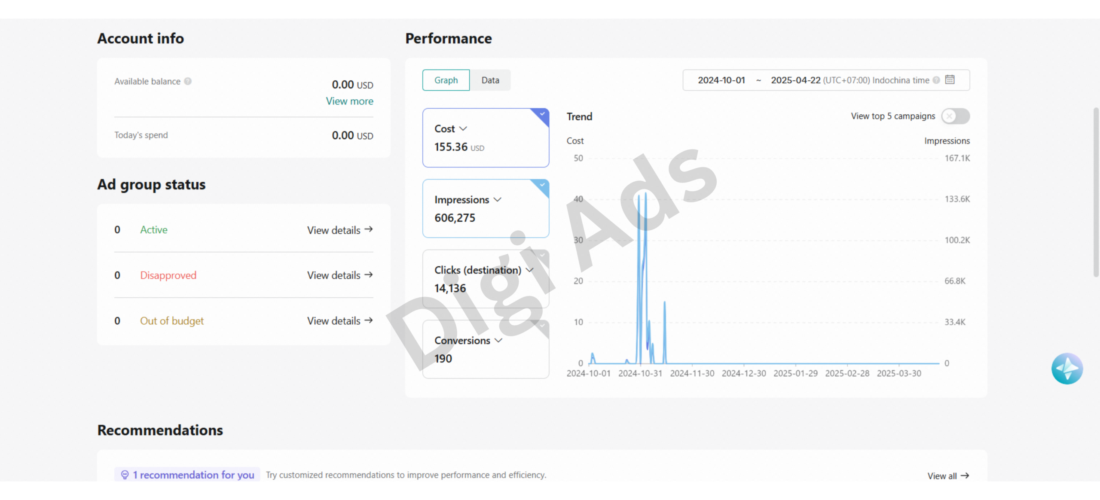This screenshot has width=1100, height=500.
Task: Open View more under available balance
Action: [x=349, y=101]
